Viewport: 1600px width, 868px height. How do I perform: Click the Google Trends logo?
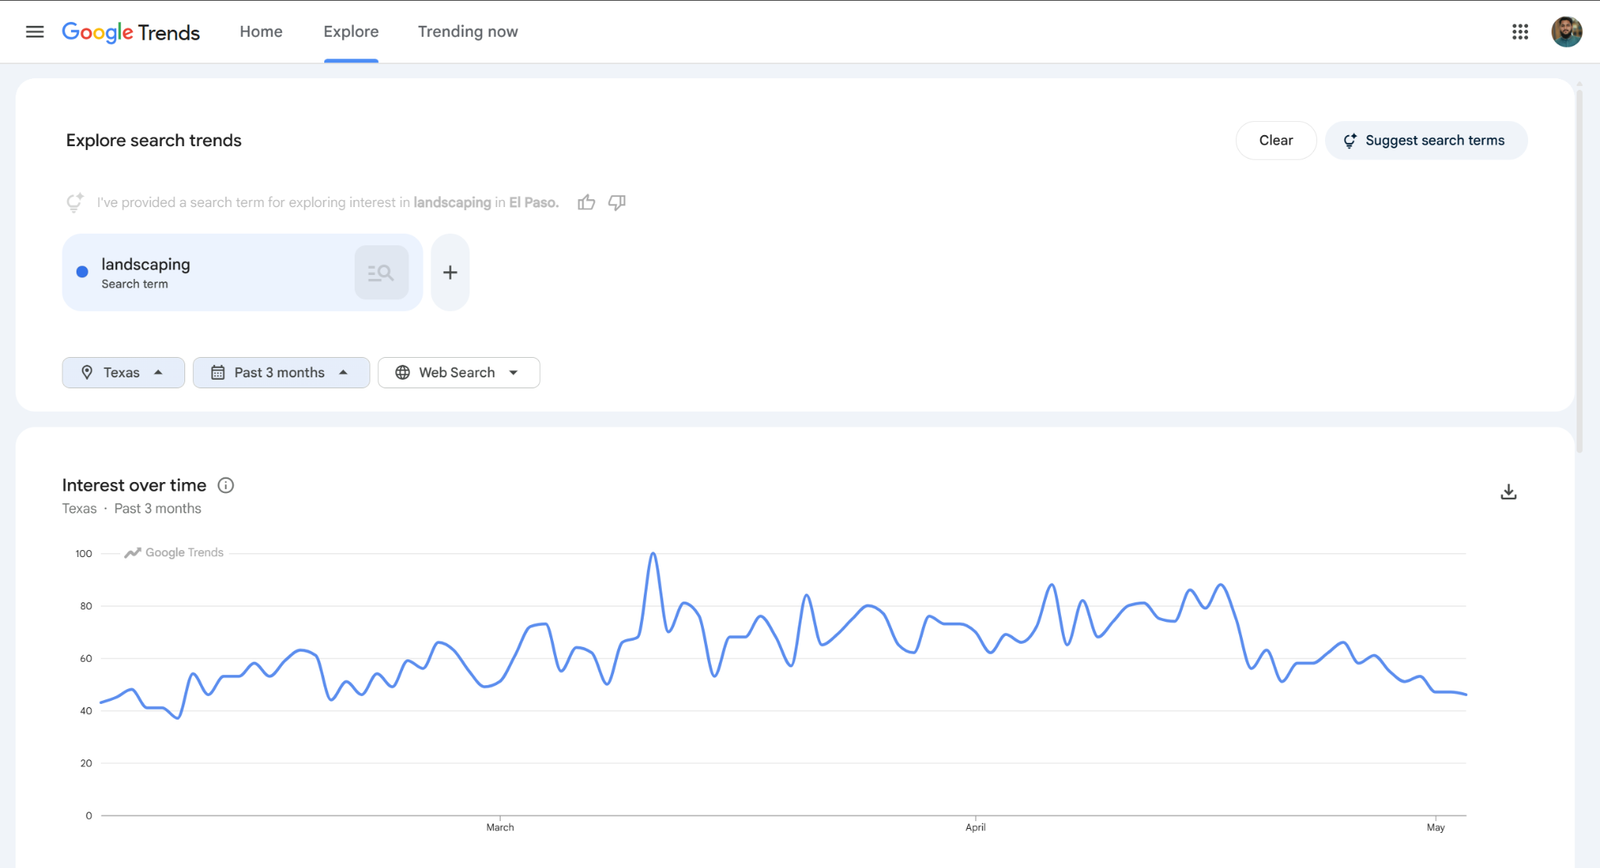point(131,32)
